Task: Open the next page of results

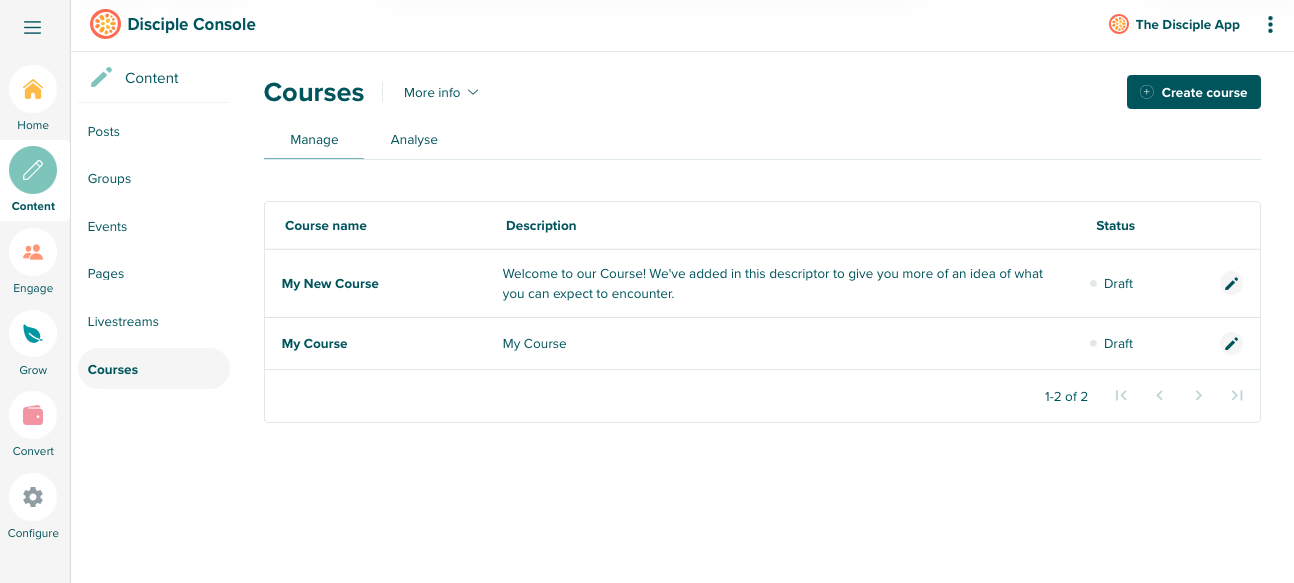Action: pyautogui.click(x=1198, y=395)
